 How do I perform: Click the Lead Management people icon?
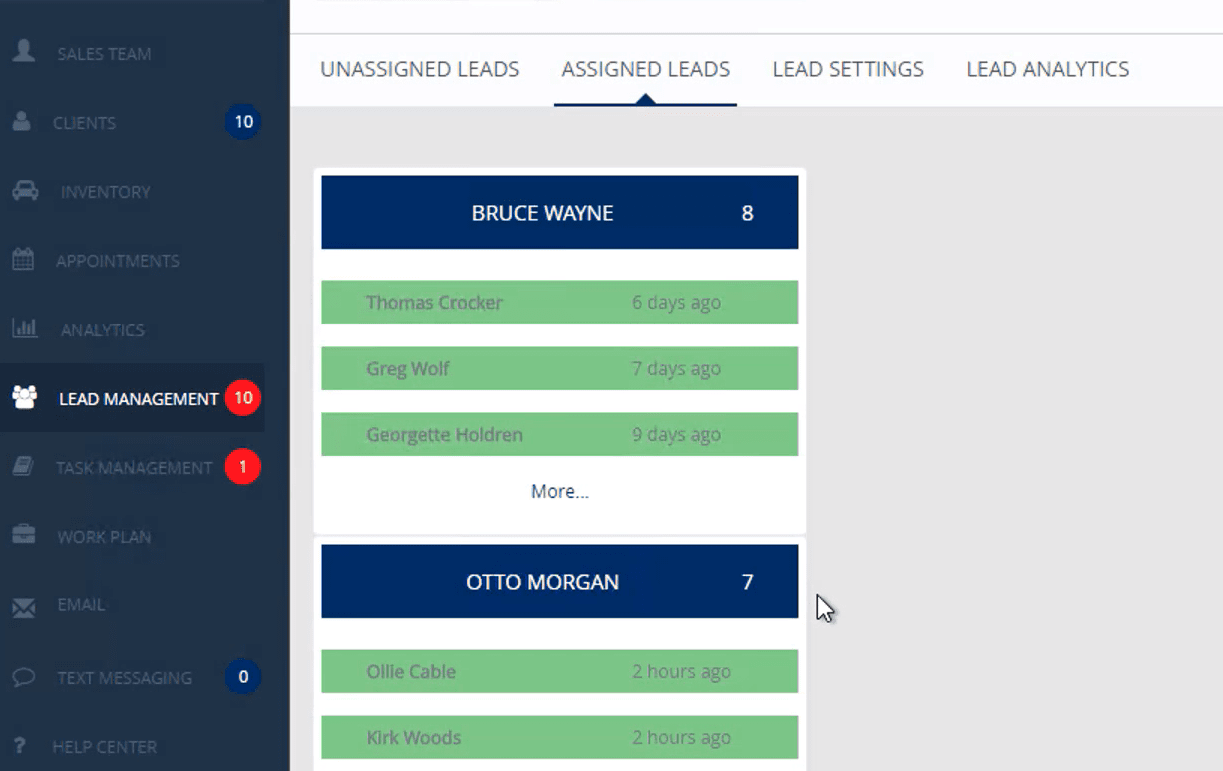click(22, 398)
